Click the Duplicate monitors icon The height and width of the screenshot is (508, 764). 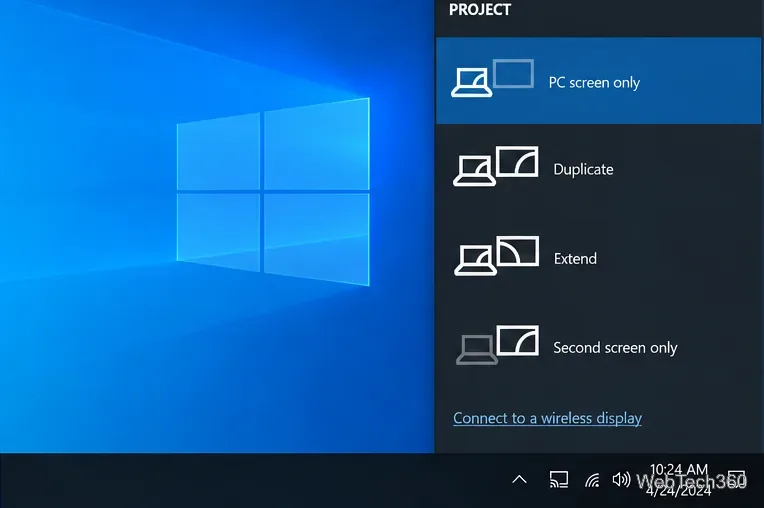pos(496,166)
